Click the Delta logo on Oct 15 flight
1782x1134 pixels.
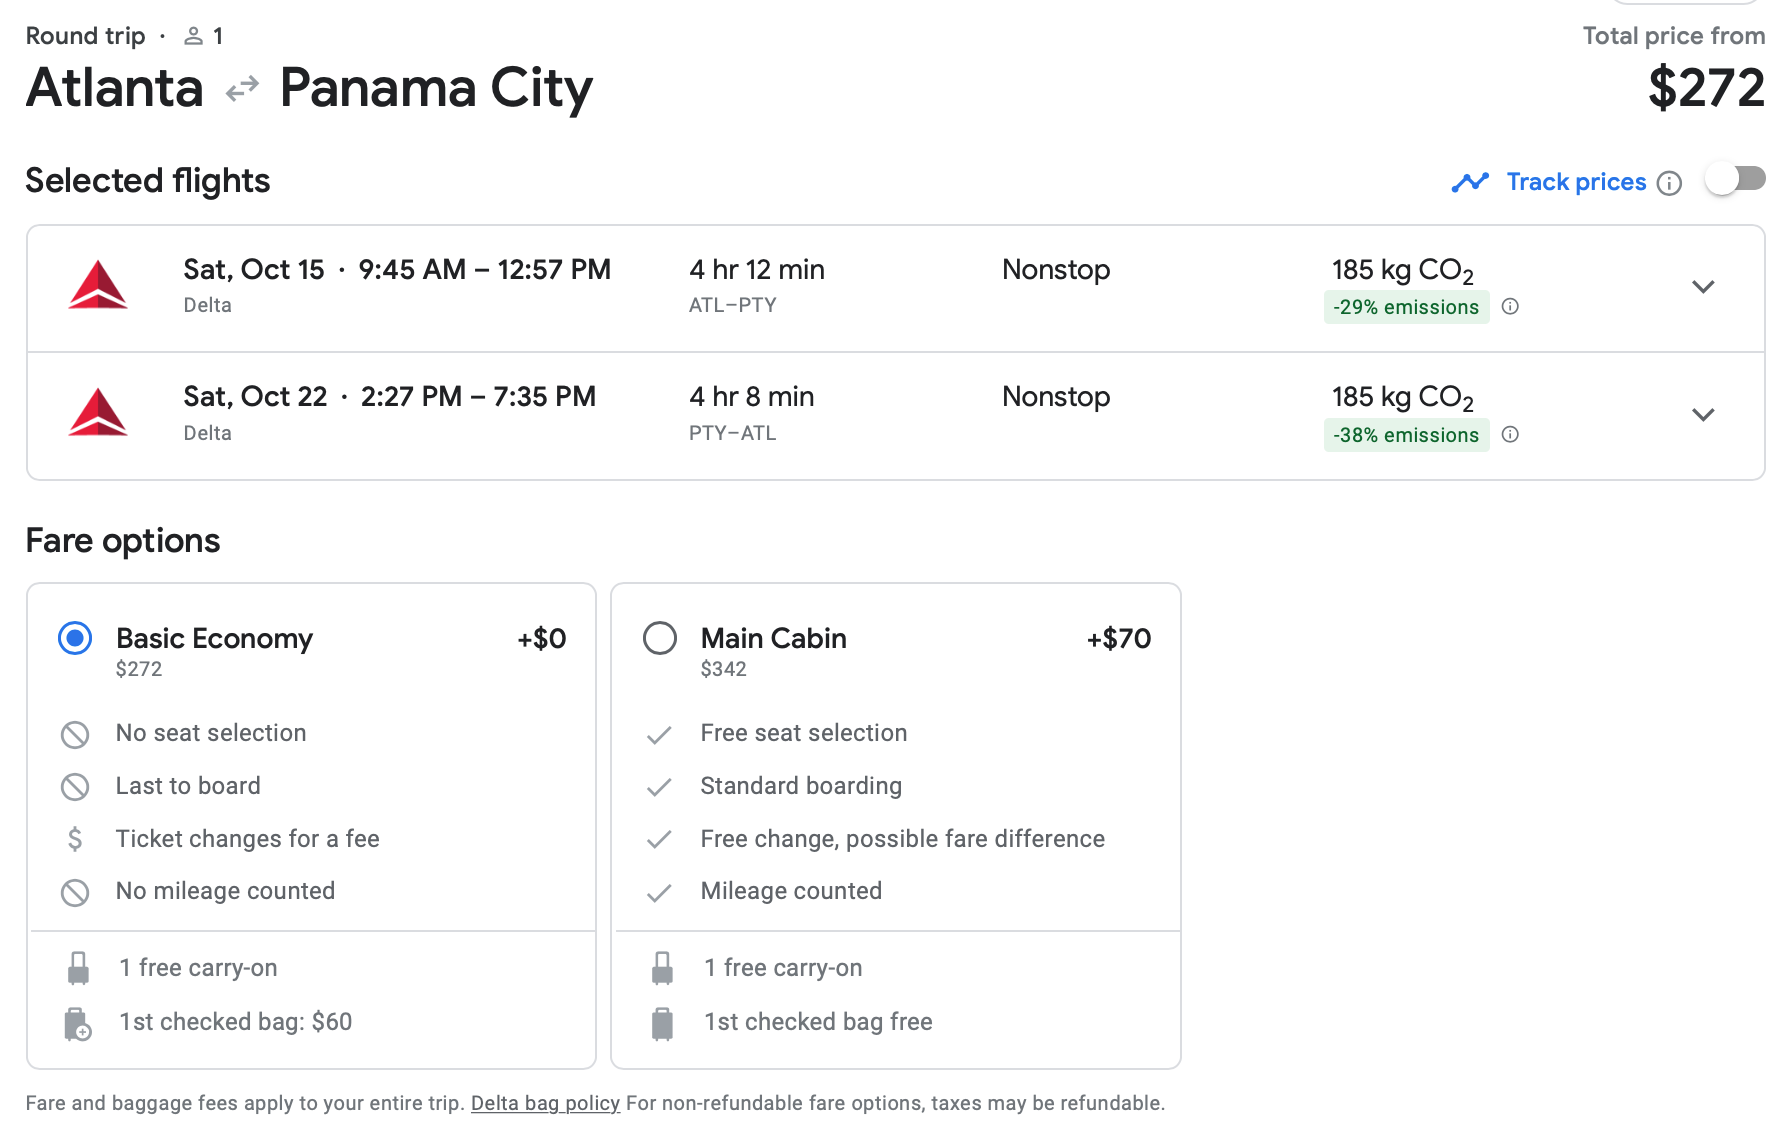click(x=98, y=286)
